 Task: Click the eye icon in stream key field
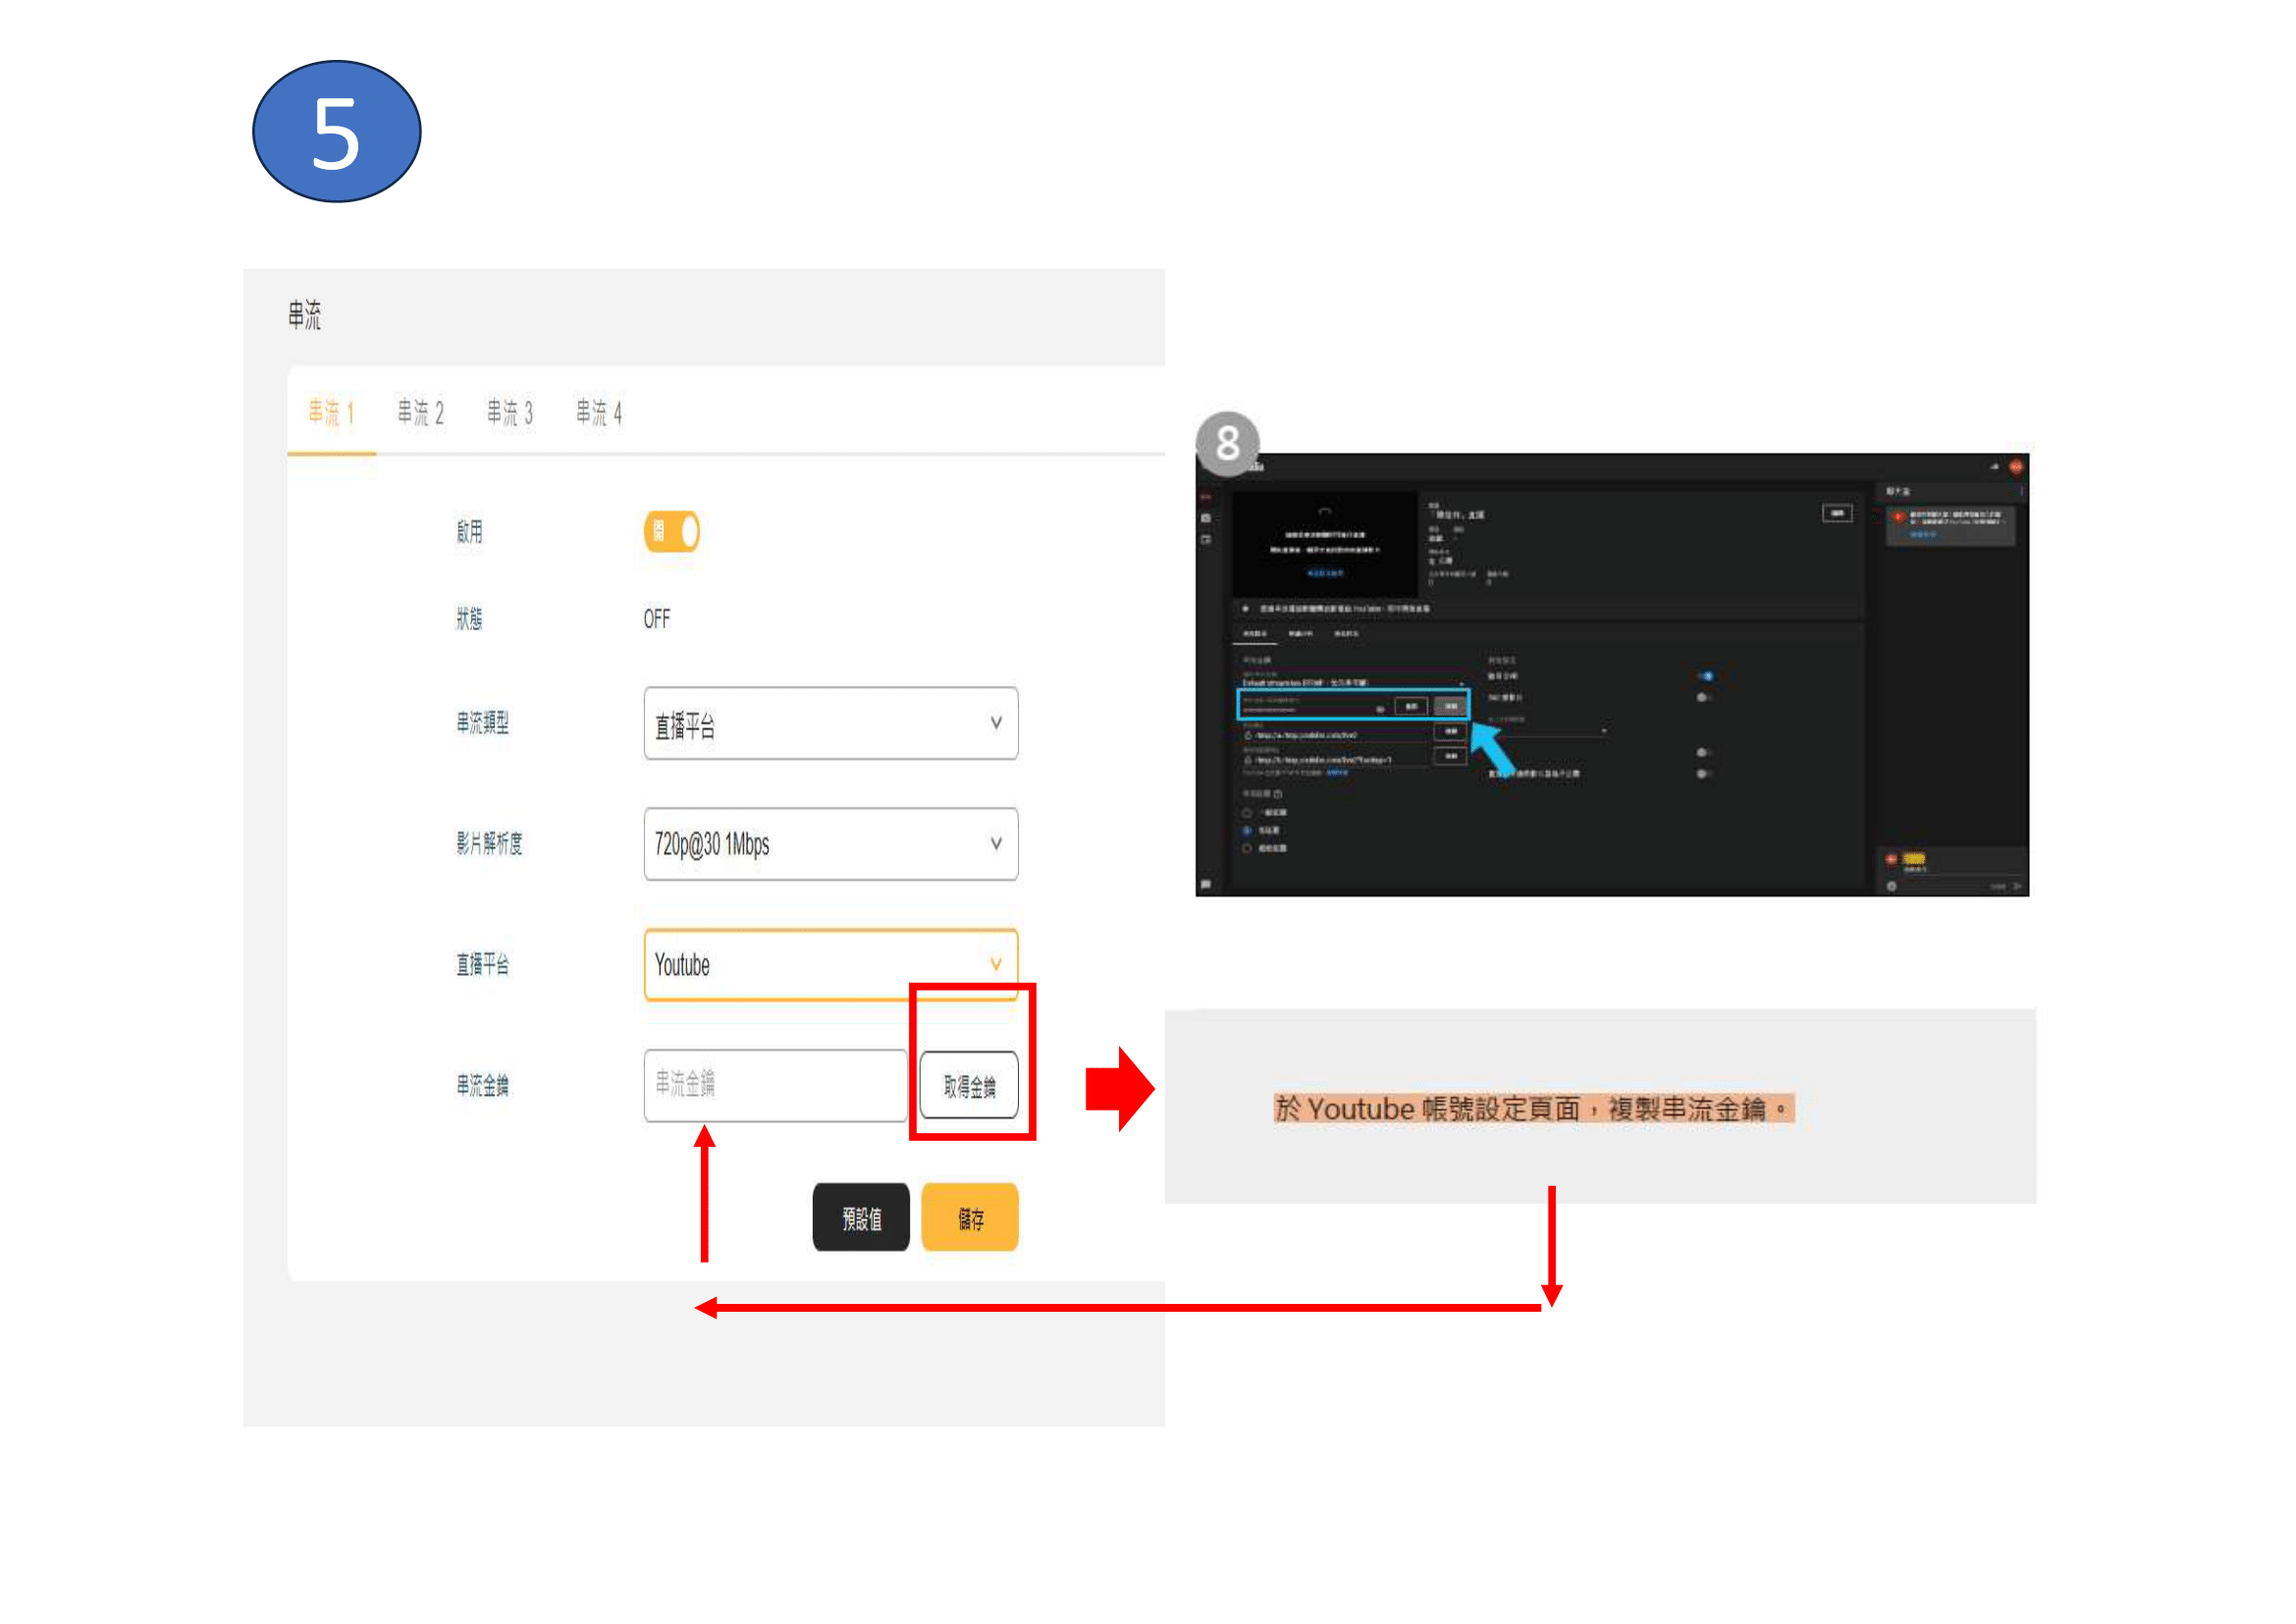click(1380, 708)
